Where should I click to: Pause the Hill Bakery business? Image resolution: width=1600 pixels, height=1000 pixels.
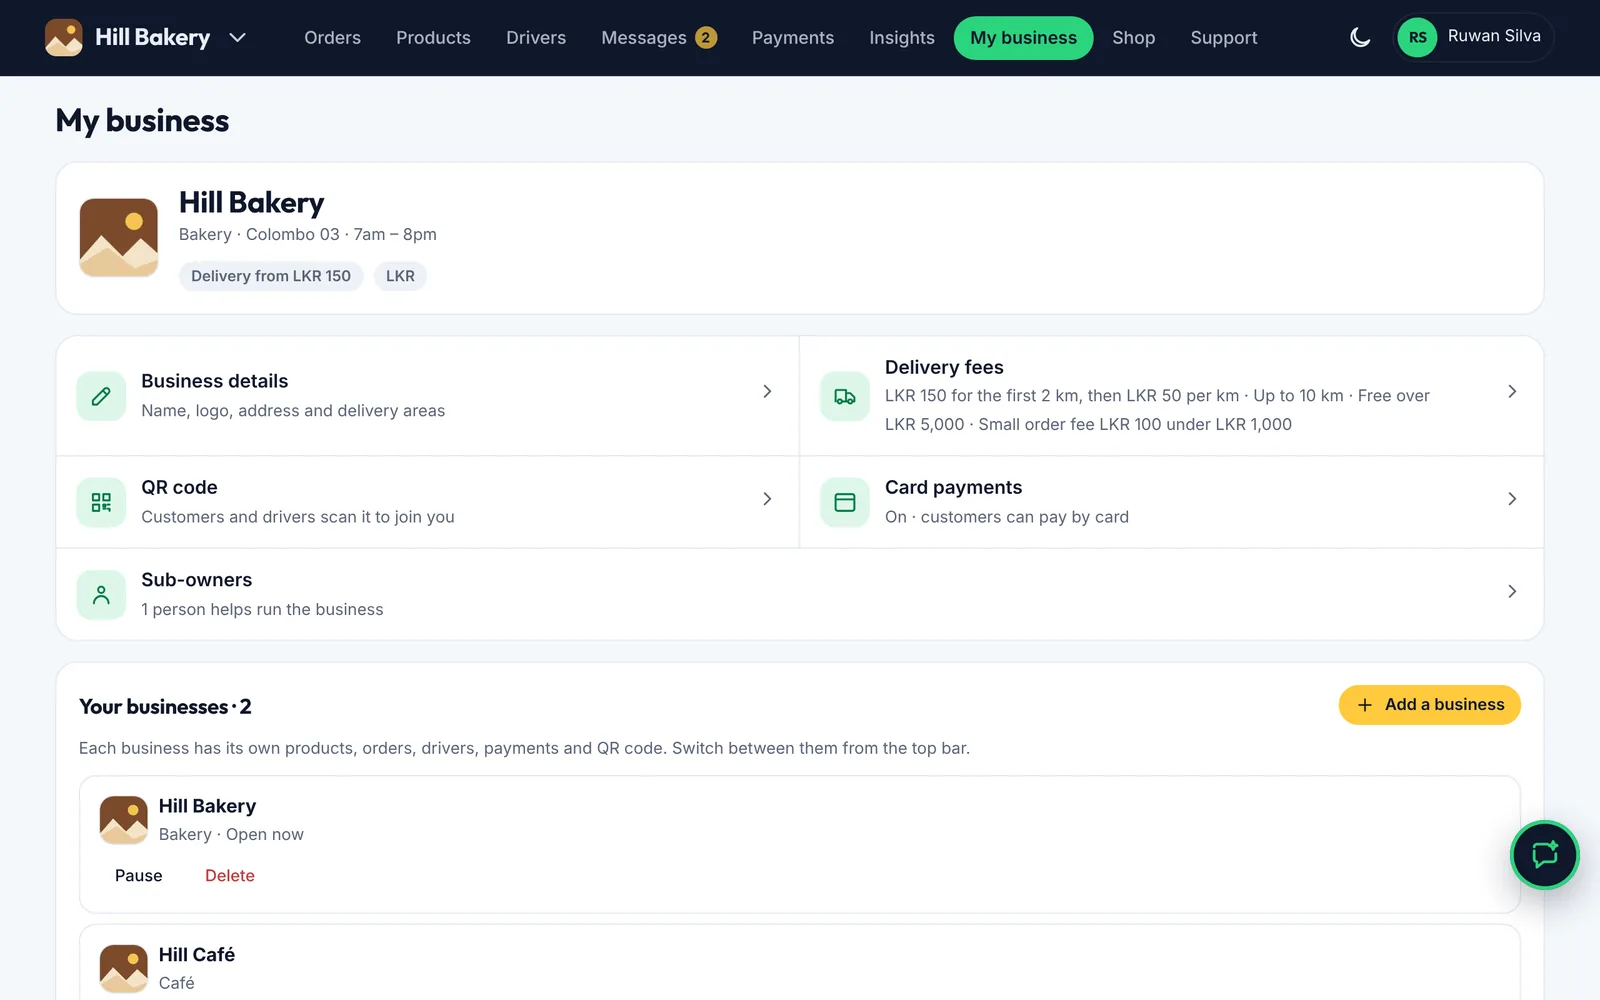point(139,876)
